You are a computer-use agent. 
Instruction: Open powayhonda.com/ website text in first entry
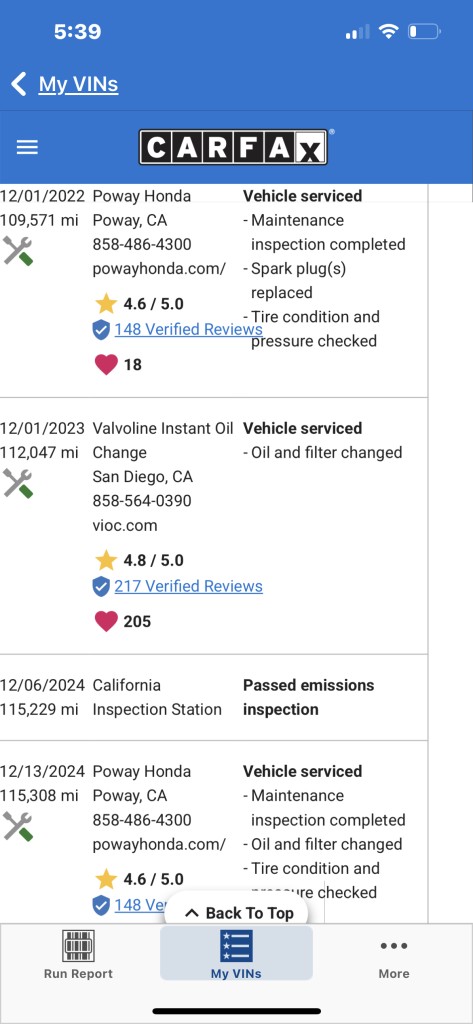coord(159,268)
